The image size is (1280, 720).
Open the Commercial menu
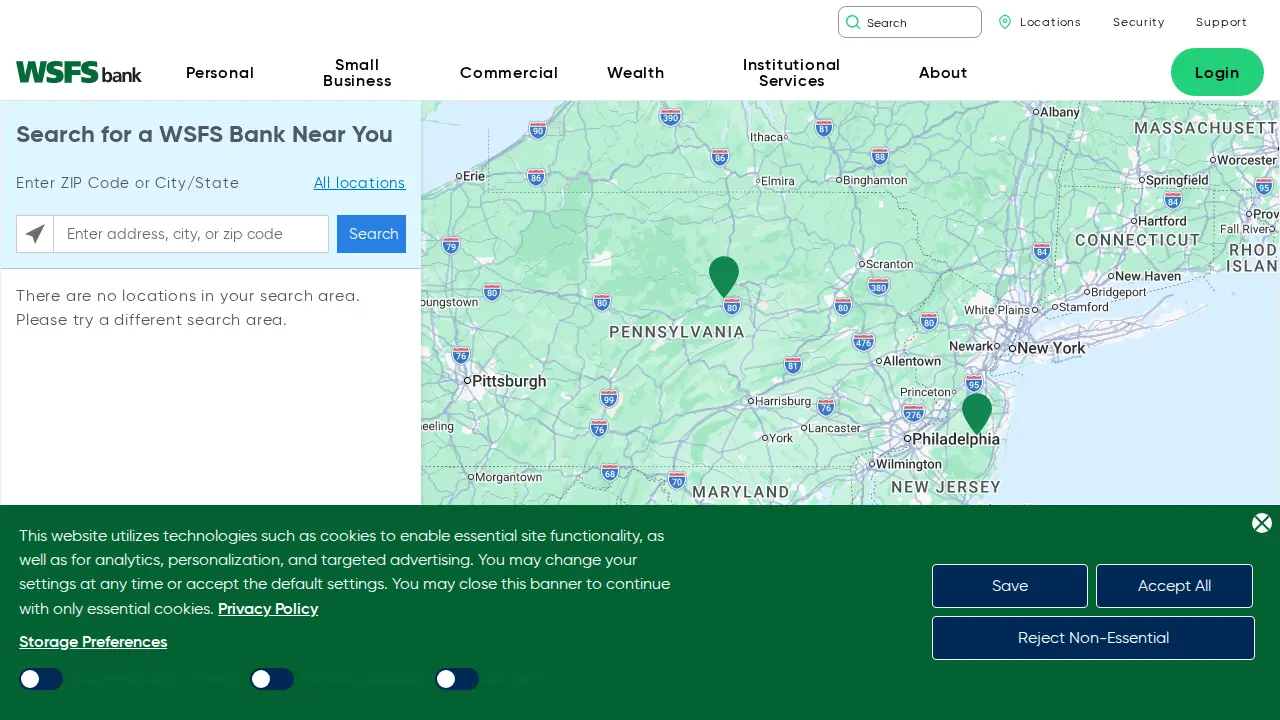pyautogui.click(x=509, y=73)
